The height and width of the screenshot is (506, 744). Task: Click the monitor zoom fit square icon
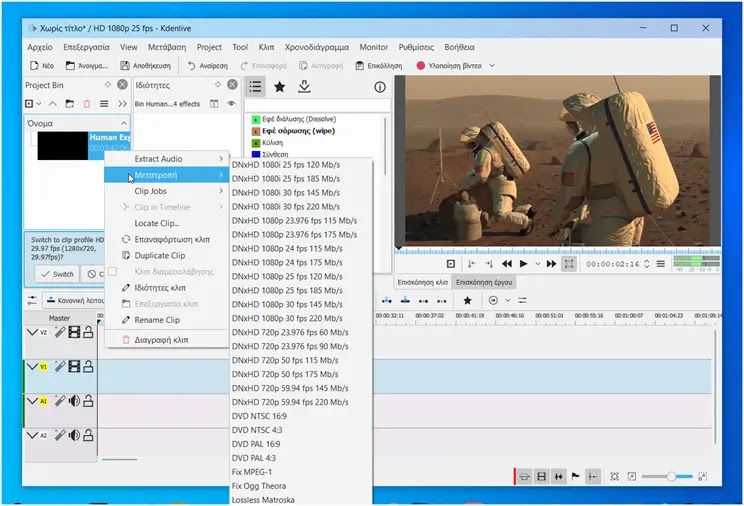(451, 264)
